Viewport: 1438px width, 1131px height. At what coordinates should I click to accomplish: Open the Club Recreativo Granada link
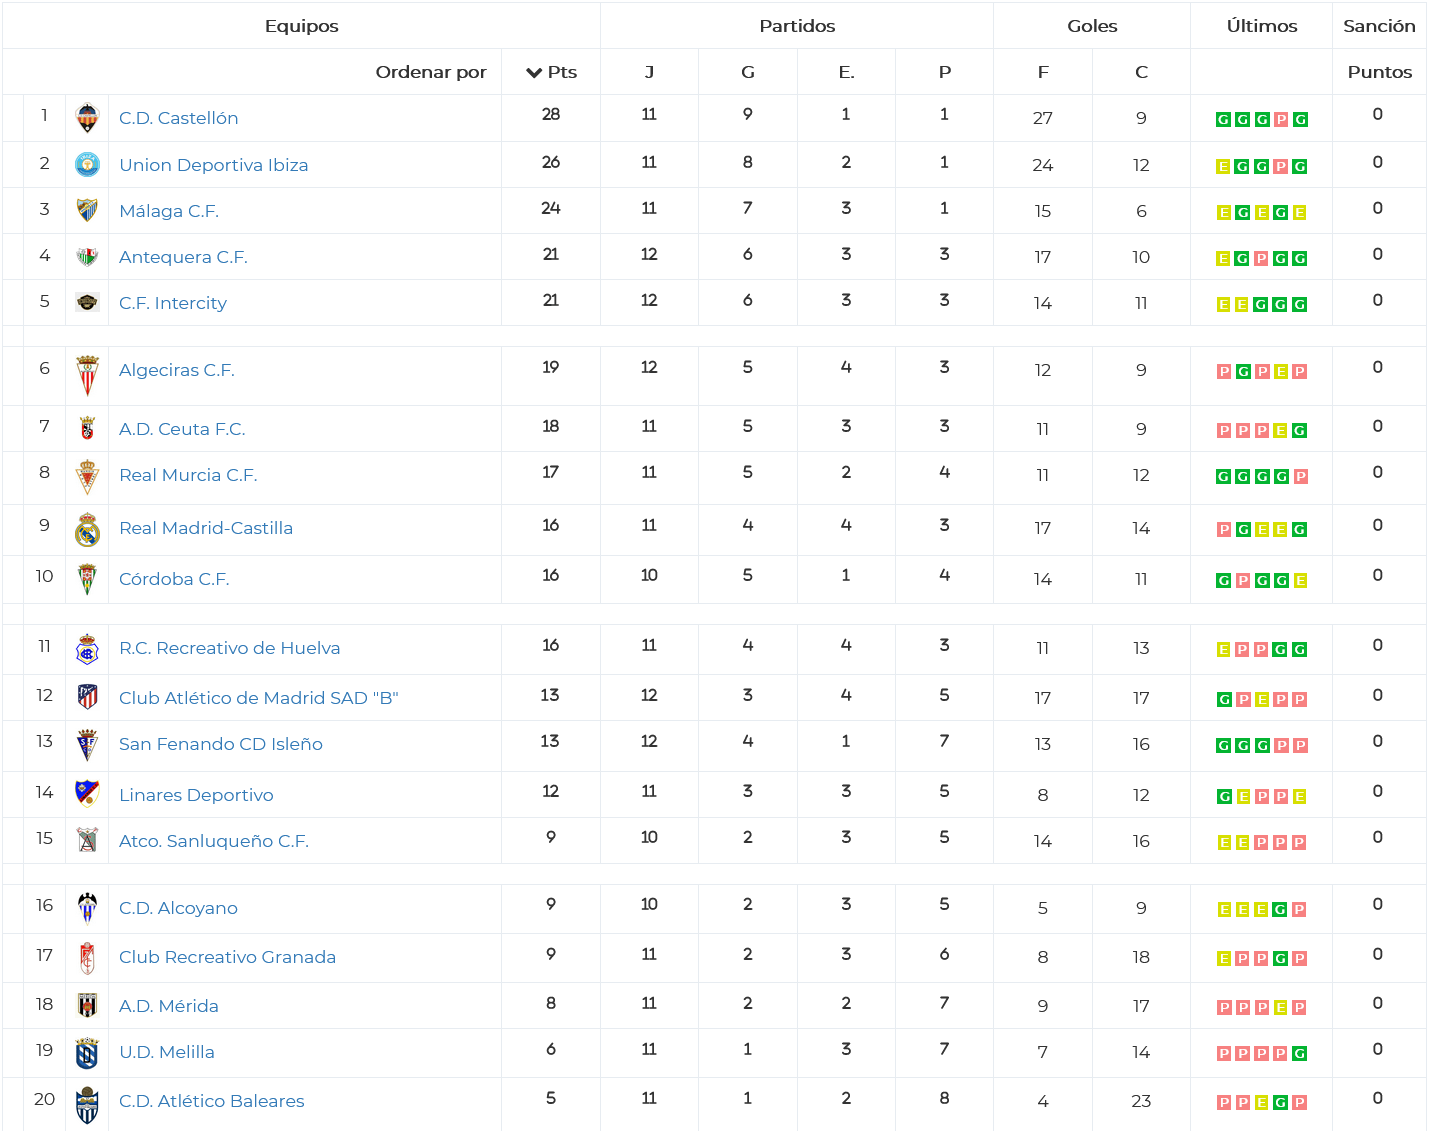click(x=227, y=957)
